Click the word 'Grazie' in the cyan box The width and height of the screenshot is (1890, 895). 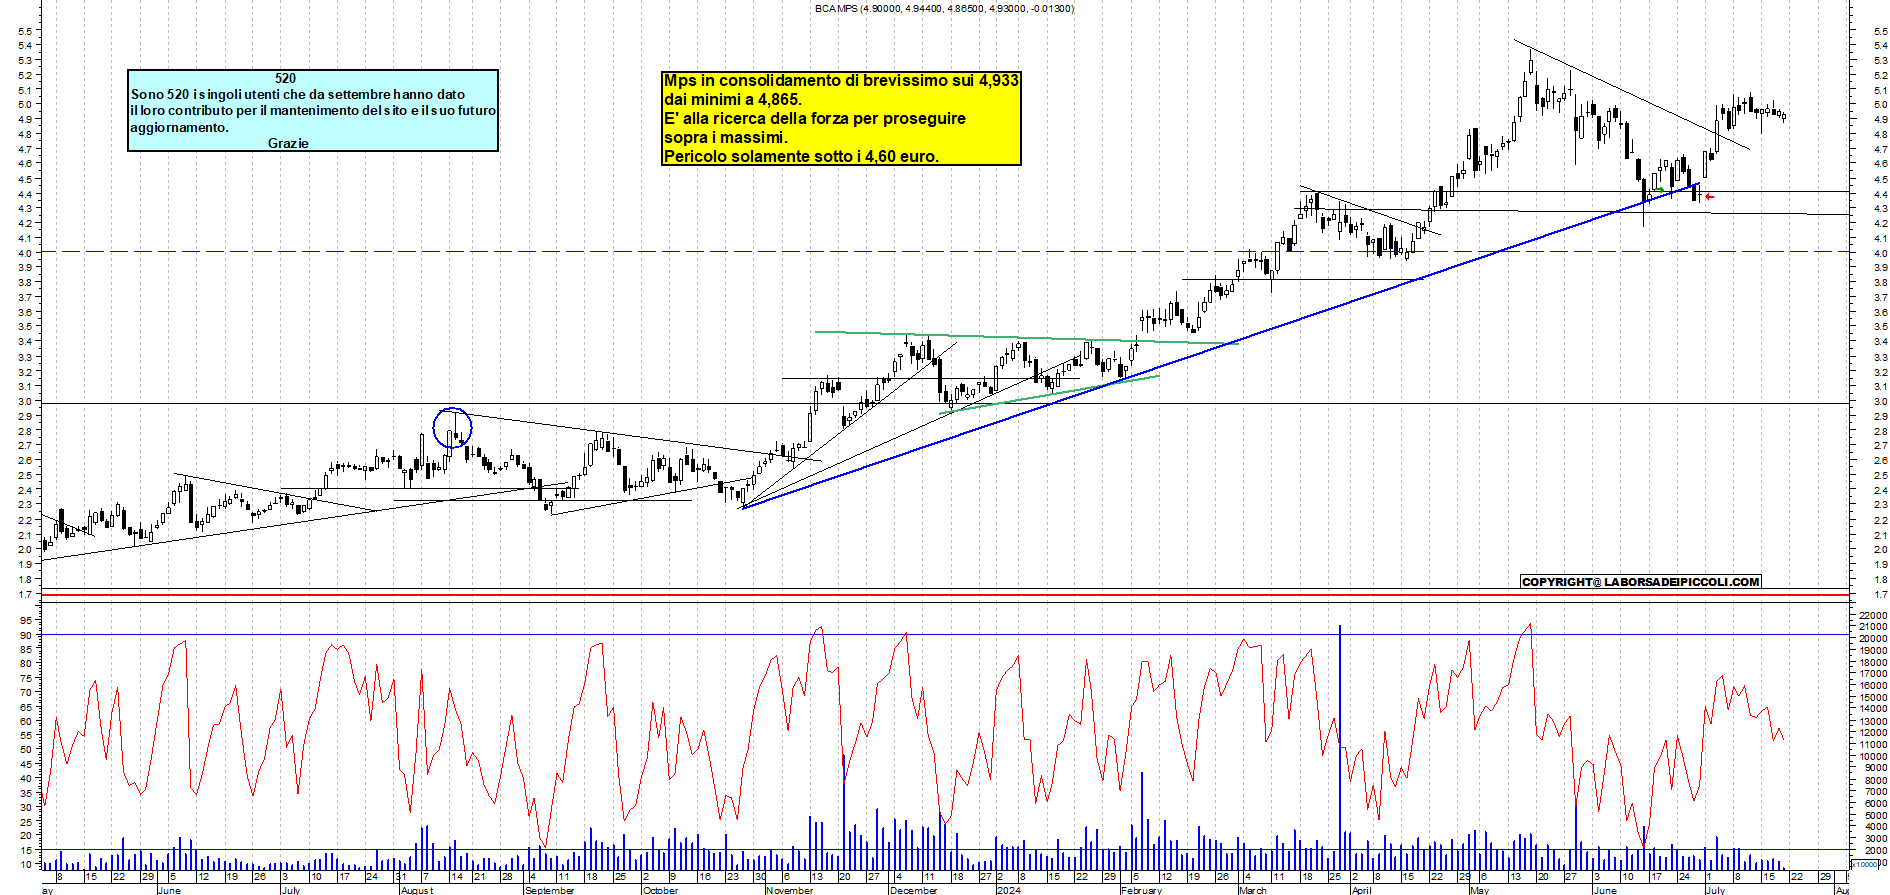[x=288, y=143]
